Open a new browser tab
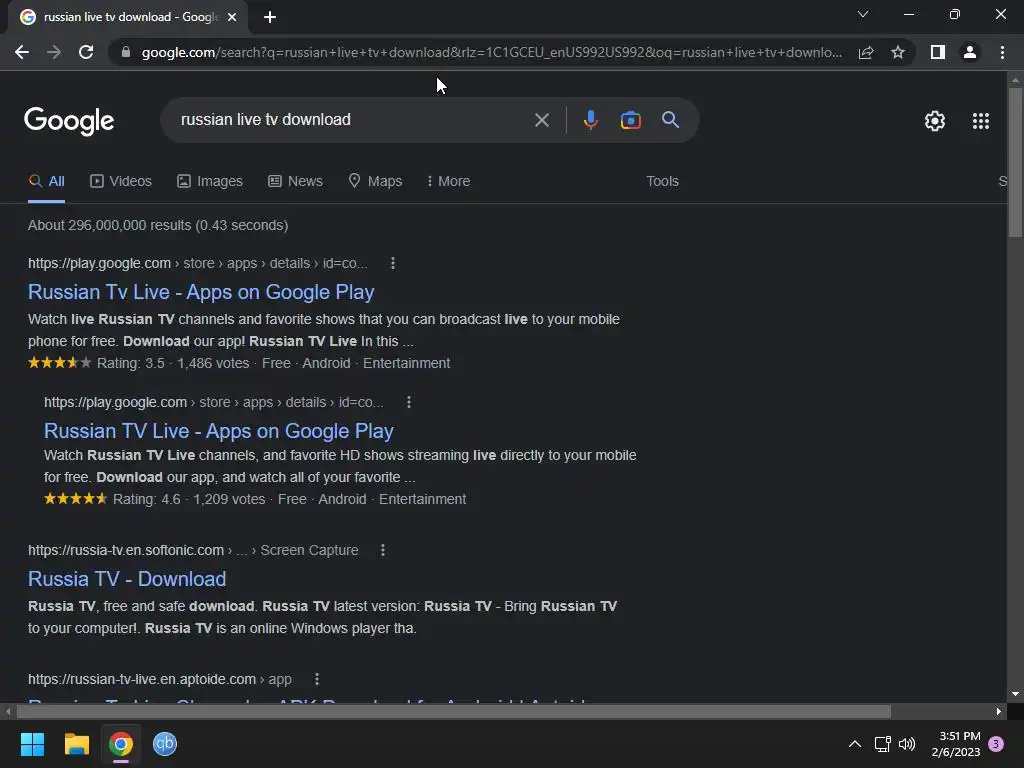The width and height of the screenshot is (1024, 768). pyautogui.click(x=270, y=17)
